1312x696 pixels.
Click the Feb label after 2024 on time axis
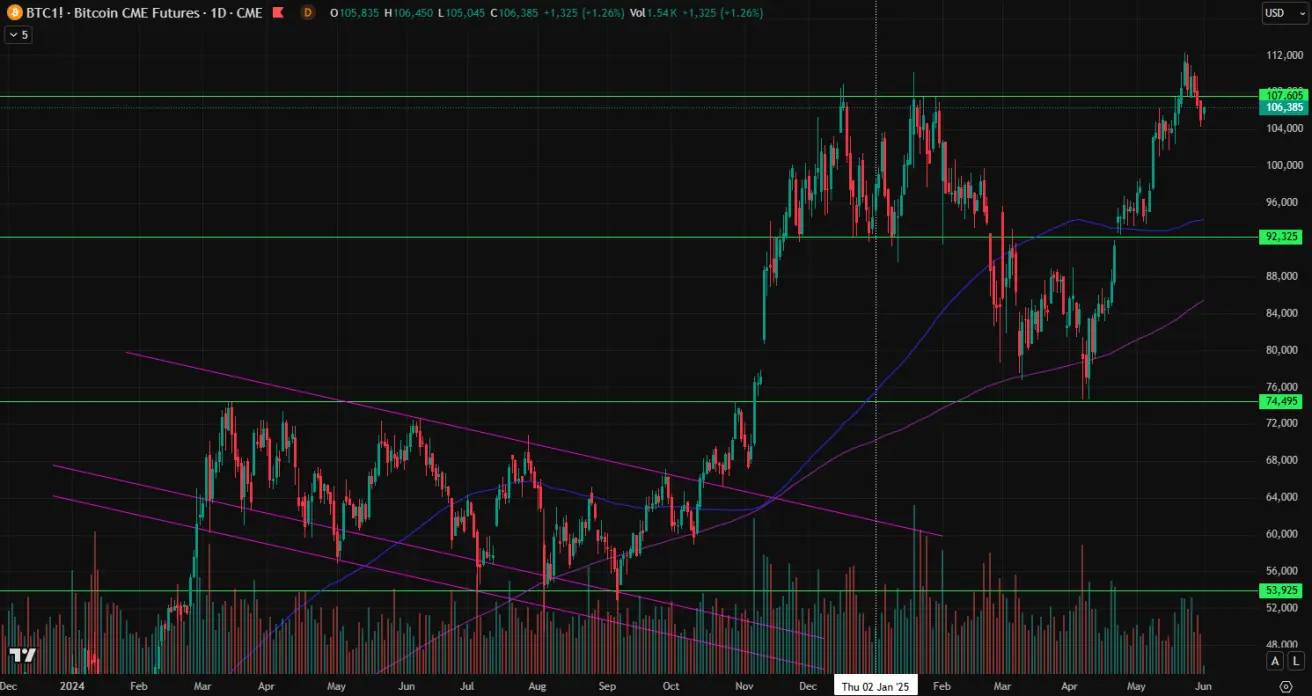[139, 687]
